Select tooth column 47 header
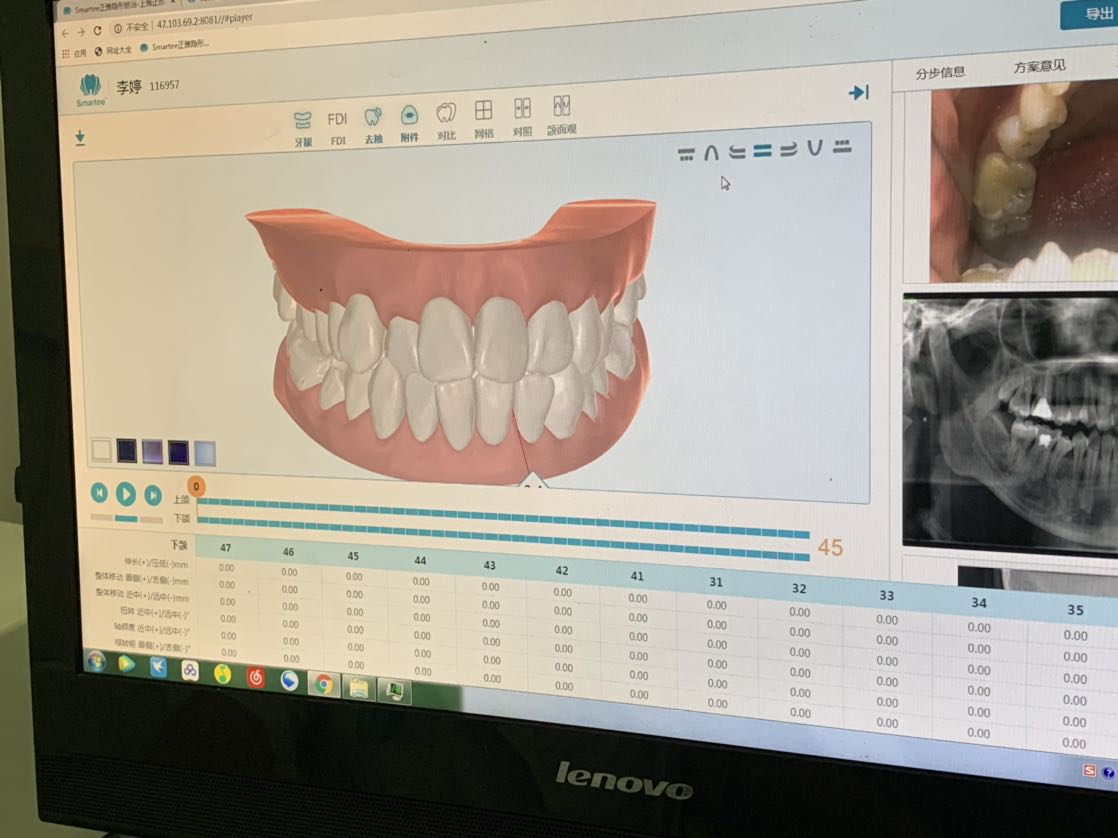Image resolution: width=1118 pixels, height=838 pixels. [225, 548]
